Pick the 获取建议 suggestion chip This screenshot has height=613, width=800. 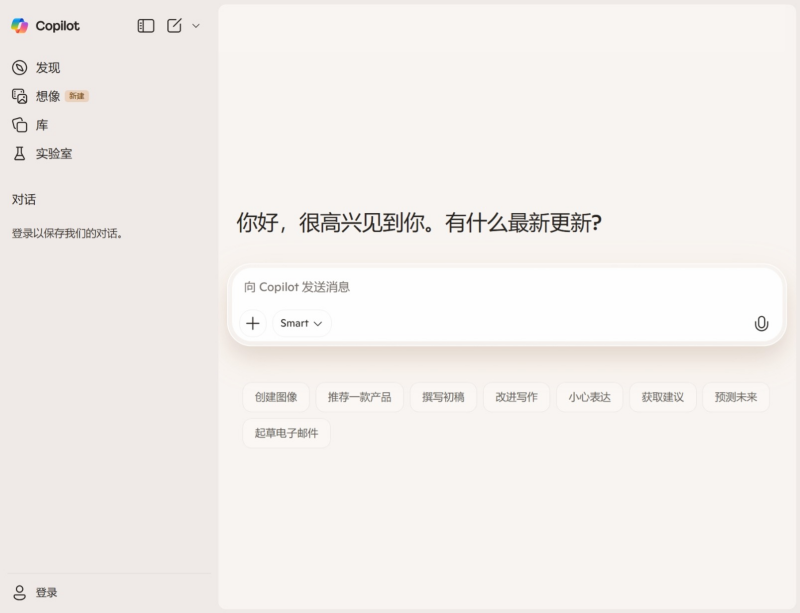662,397
